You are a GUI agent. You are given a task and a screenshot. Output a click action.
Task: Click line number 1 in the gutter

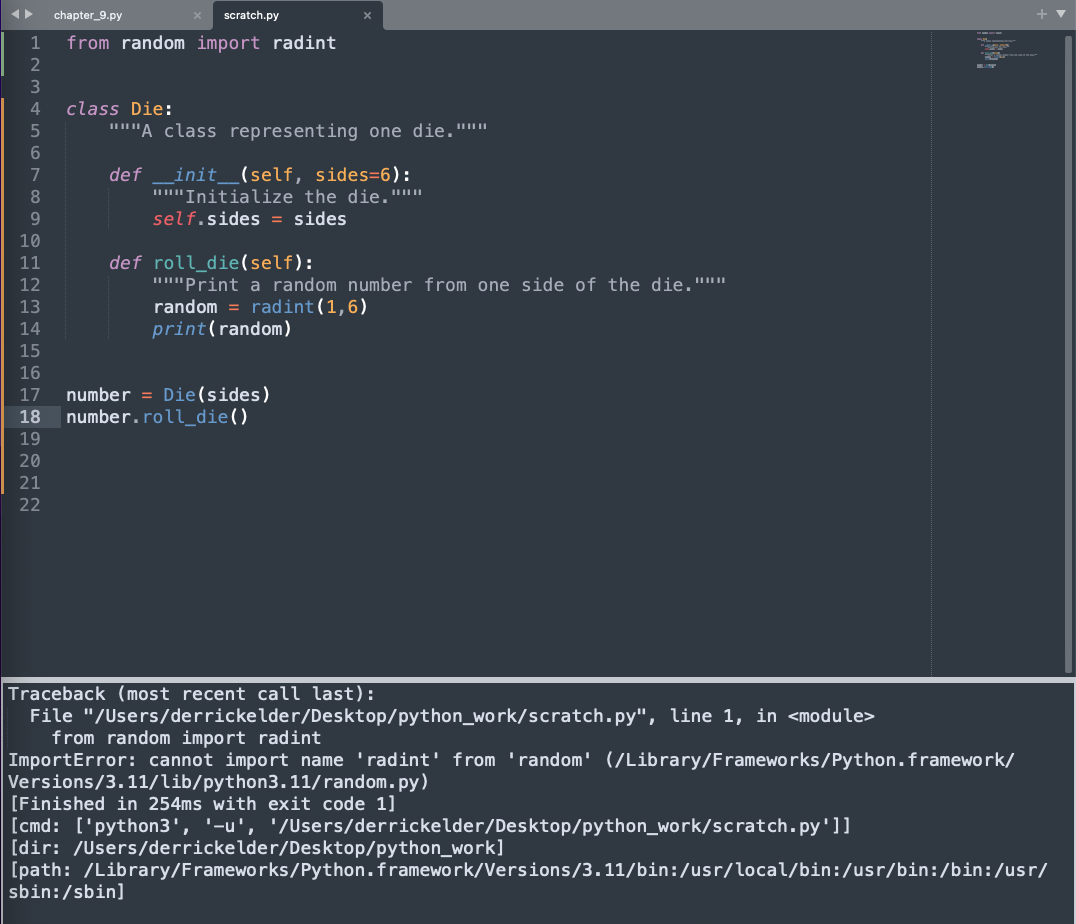tap(35, 42)
